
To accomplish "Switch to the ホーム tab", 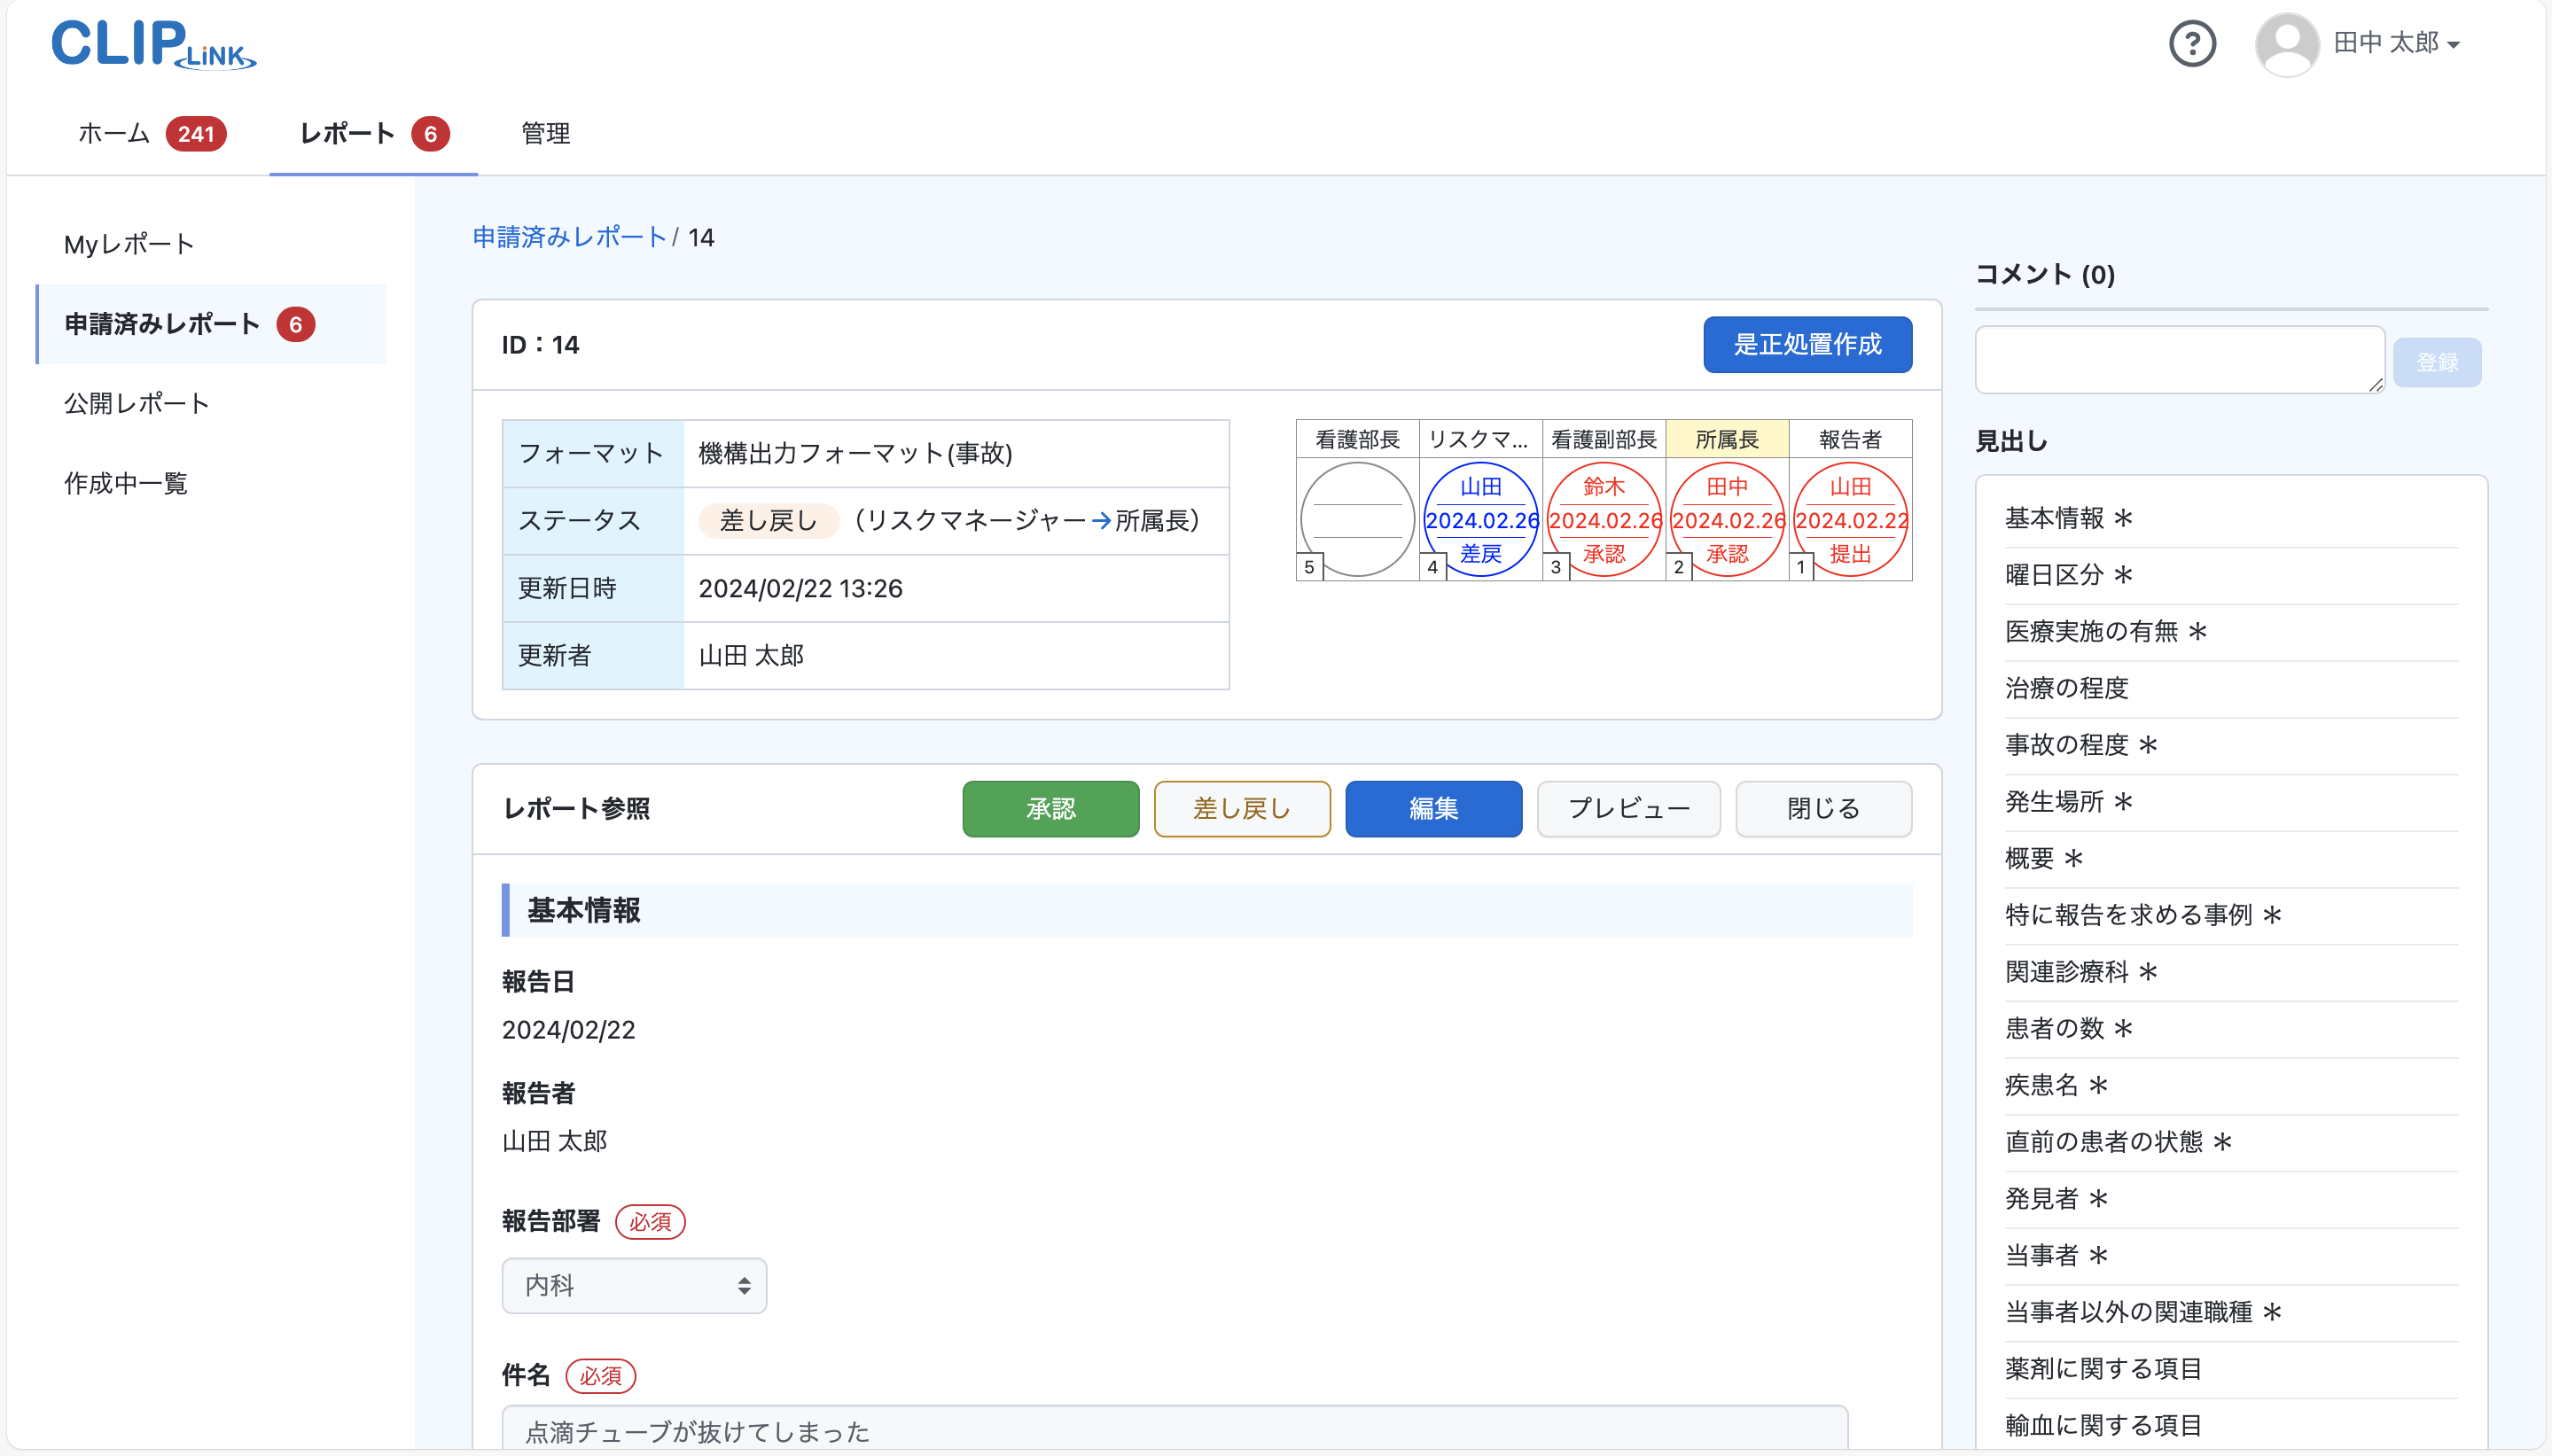I will [113, 133].
